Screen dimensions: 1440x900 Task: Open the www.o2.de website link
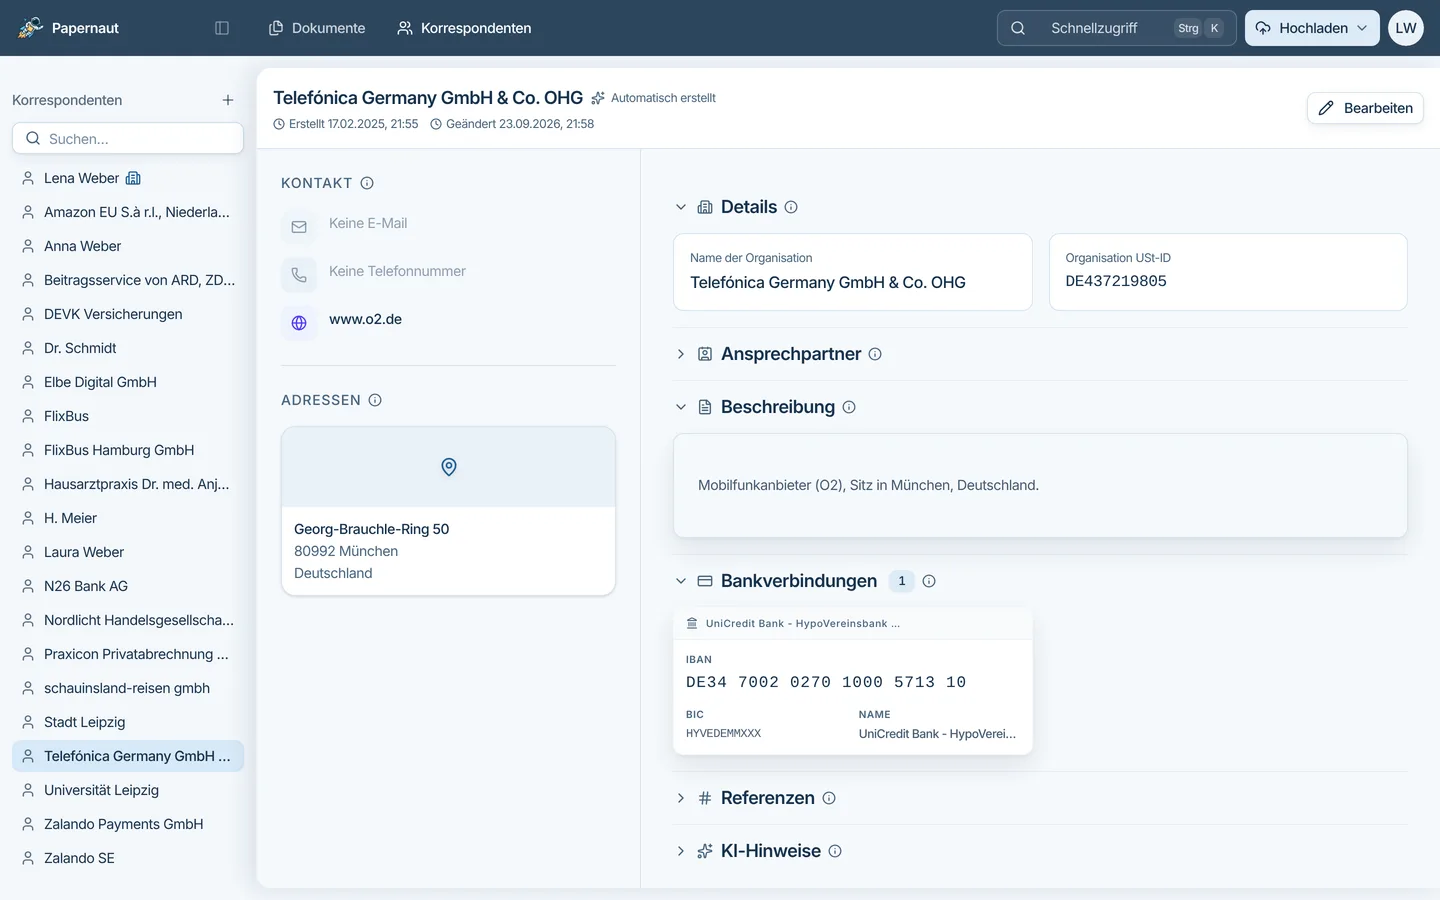point(365,319)
